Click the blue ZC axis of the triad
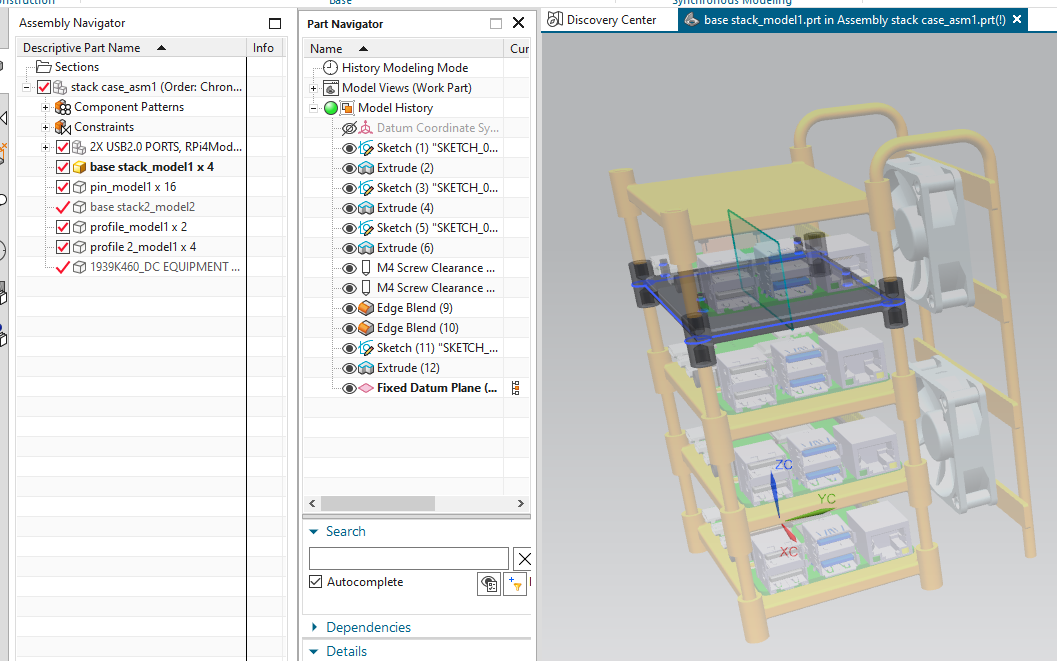The height and width of the screenshot is (661, 1057). pyautogui.click(x=775, y=494)
